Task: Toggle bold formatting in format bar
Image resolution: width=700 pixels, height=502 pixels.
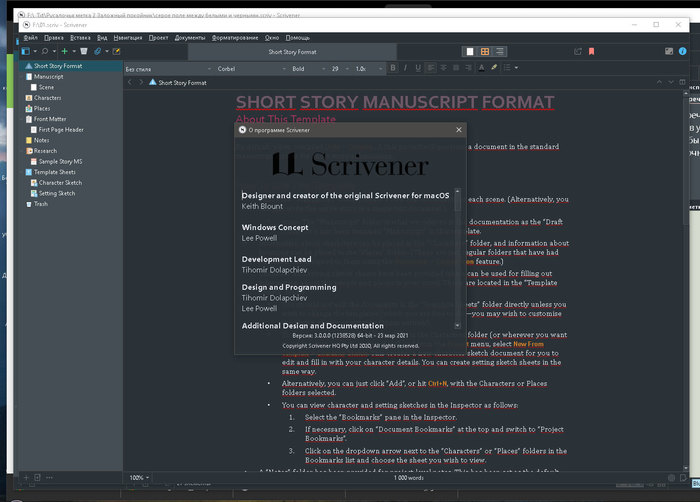Action: (x=393, y=68)
